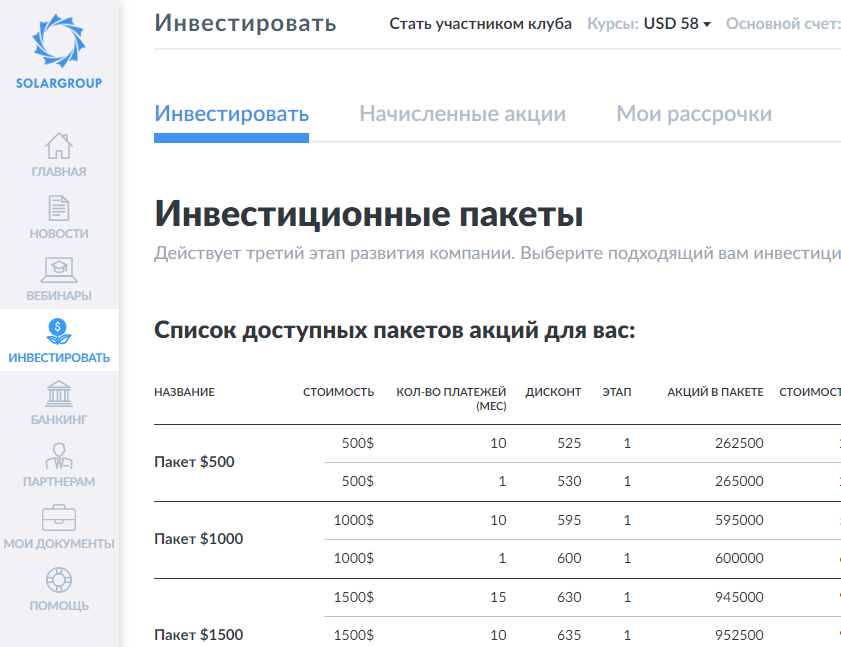This screenshot has width=841, height=647.
Task: Switch to the Начисленные акции tab
Action: 462,114
